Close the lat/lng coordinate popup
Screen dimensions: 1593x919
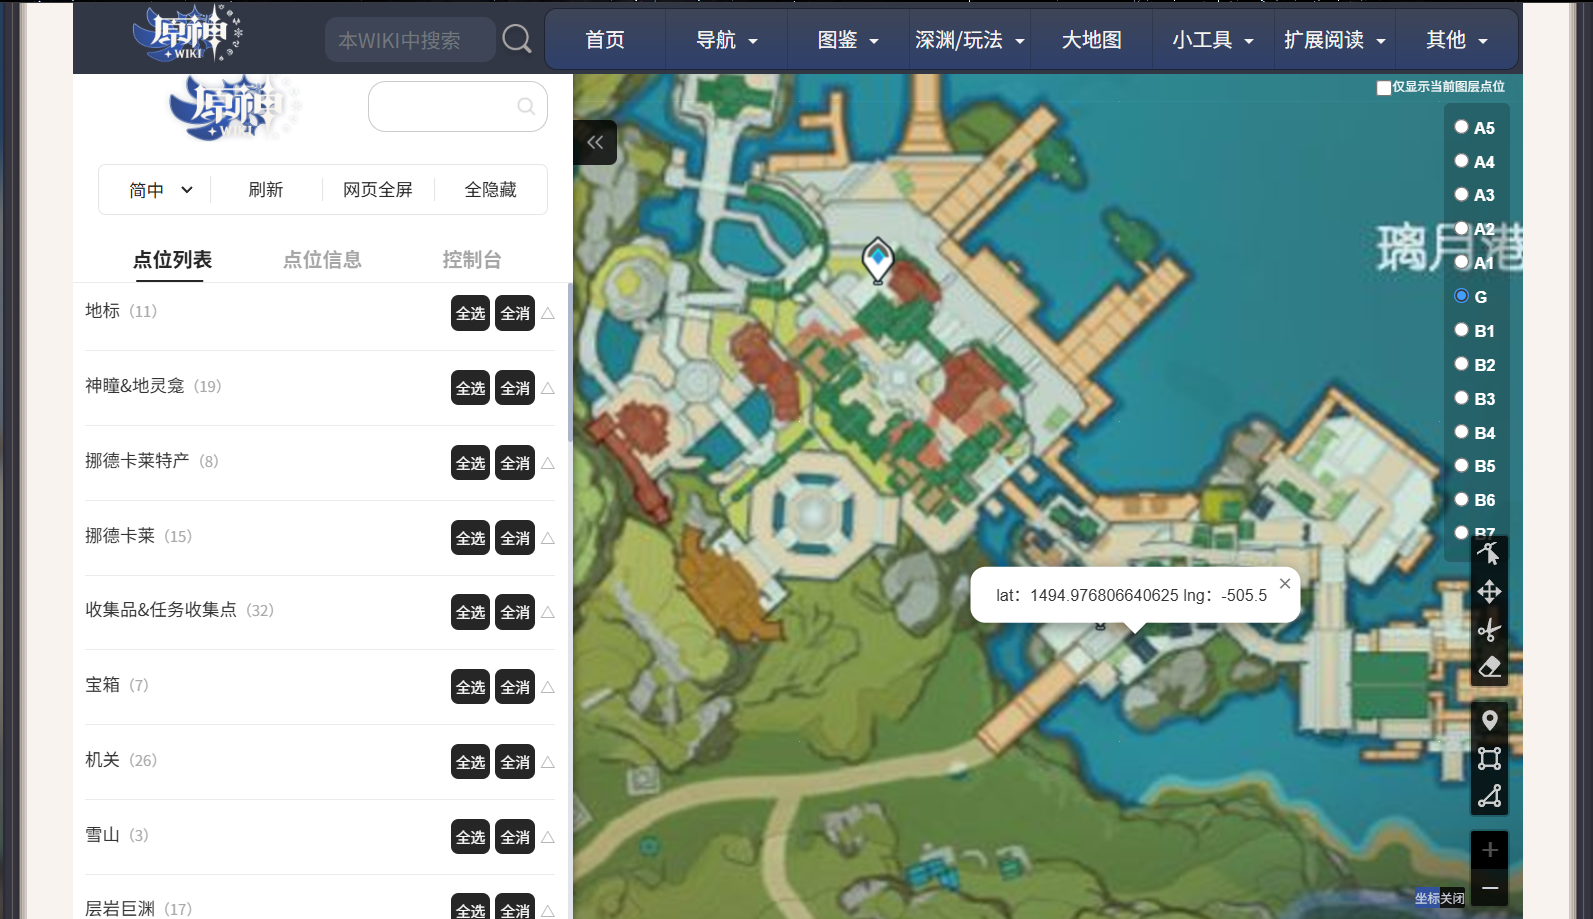1285,584
